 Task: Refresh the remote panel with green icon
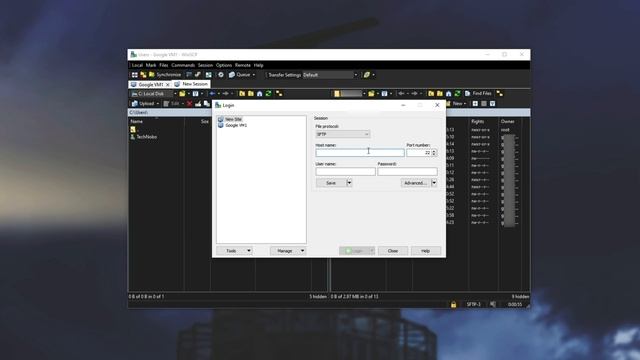click(x=458, y=93)
